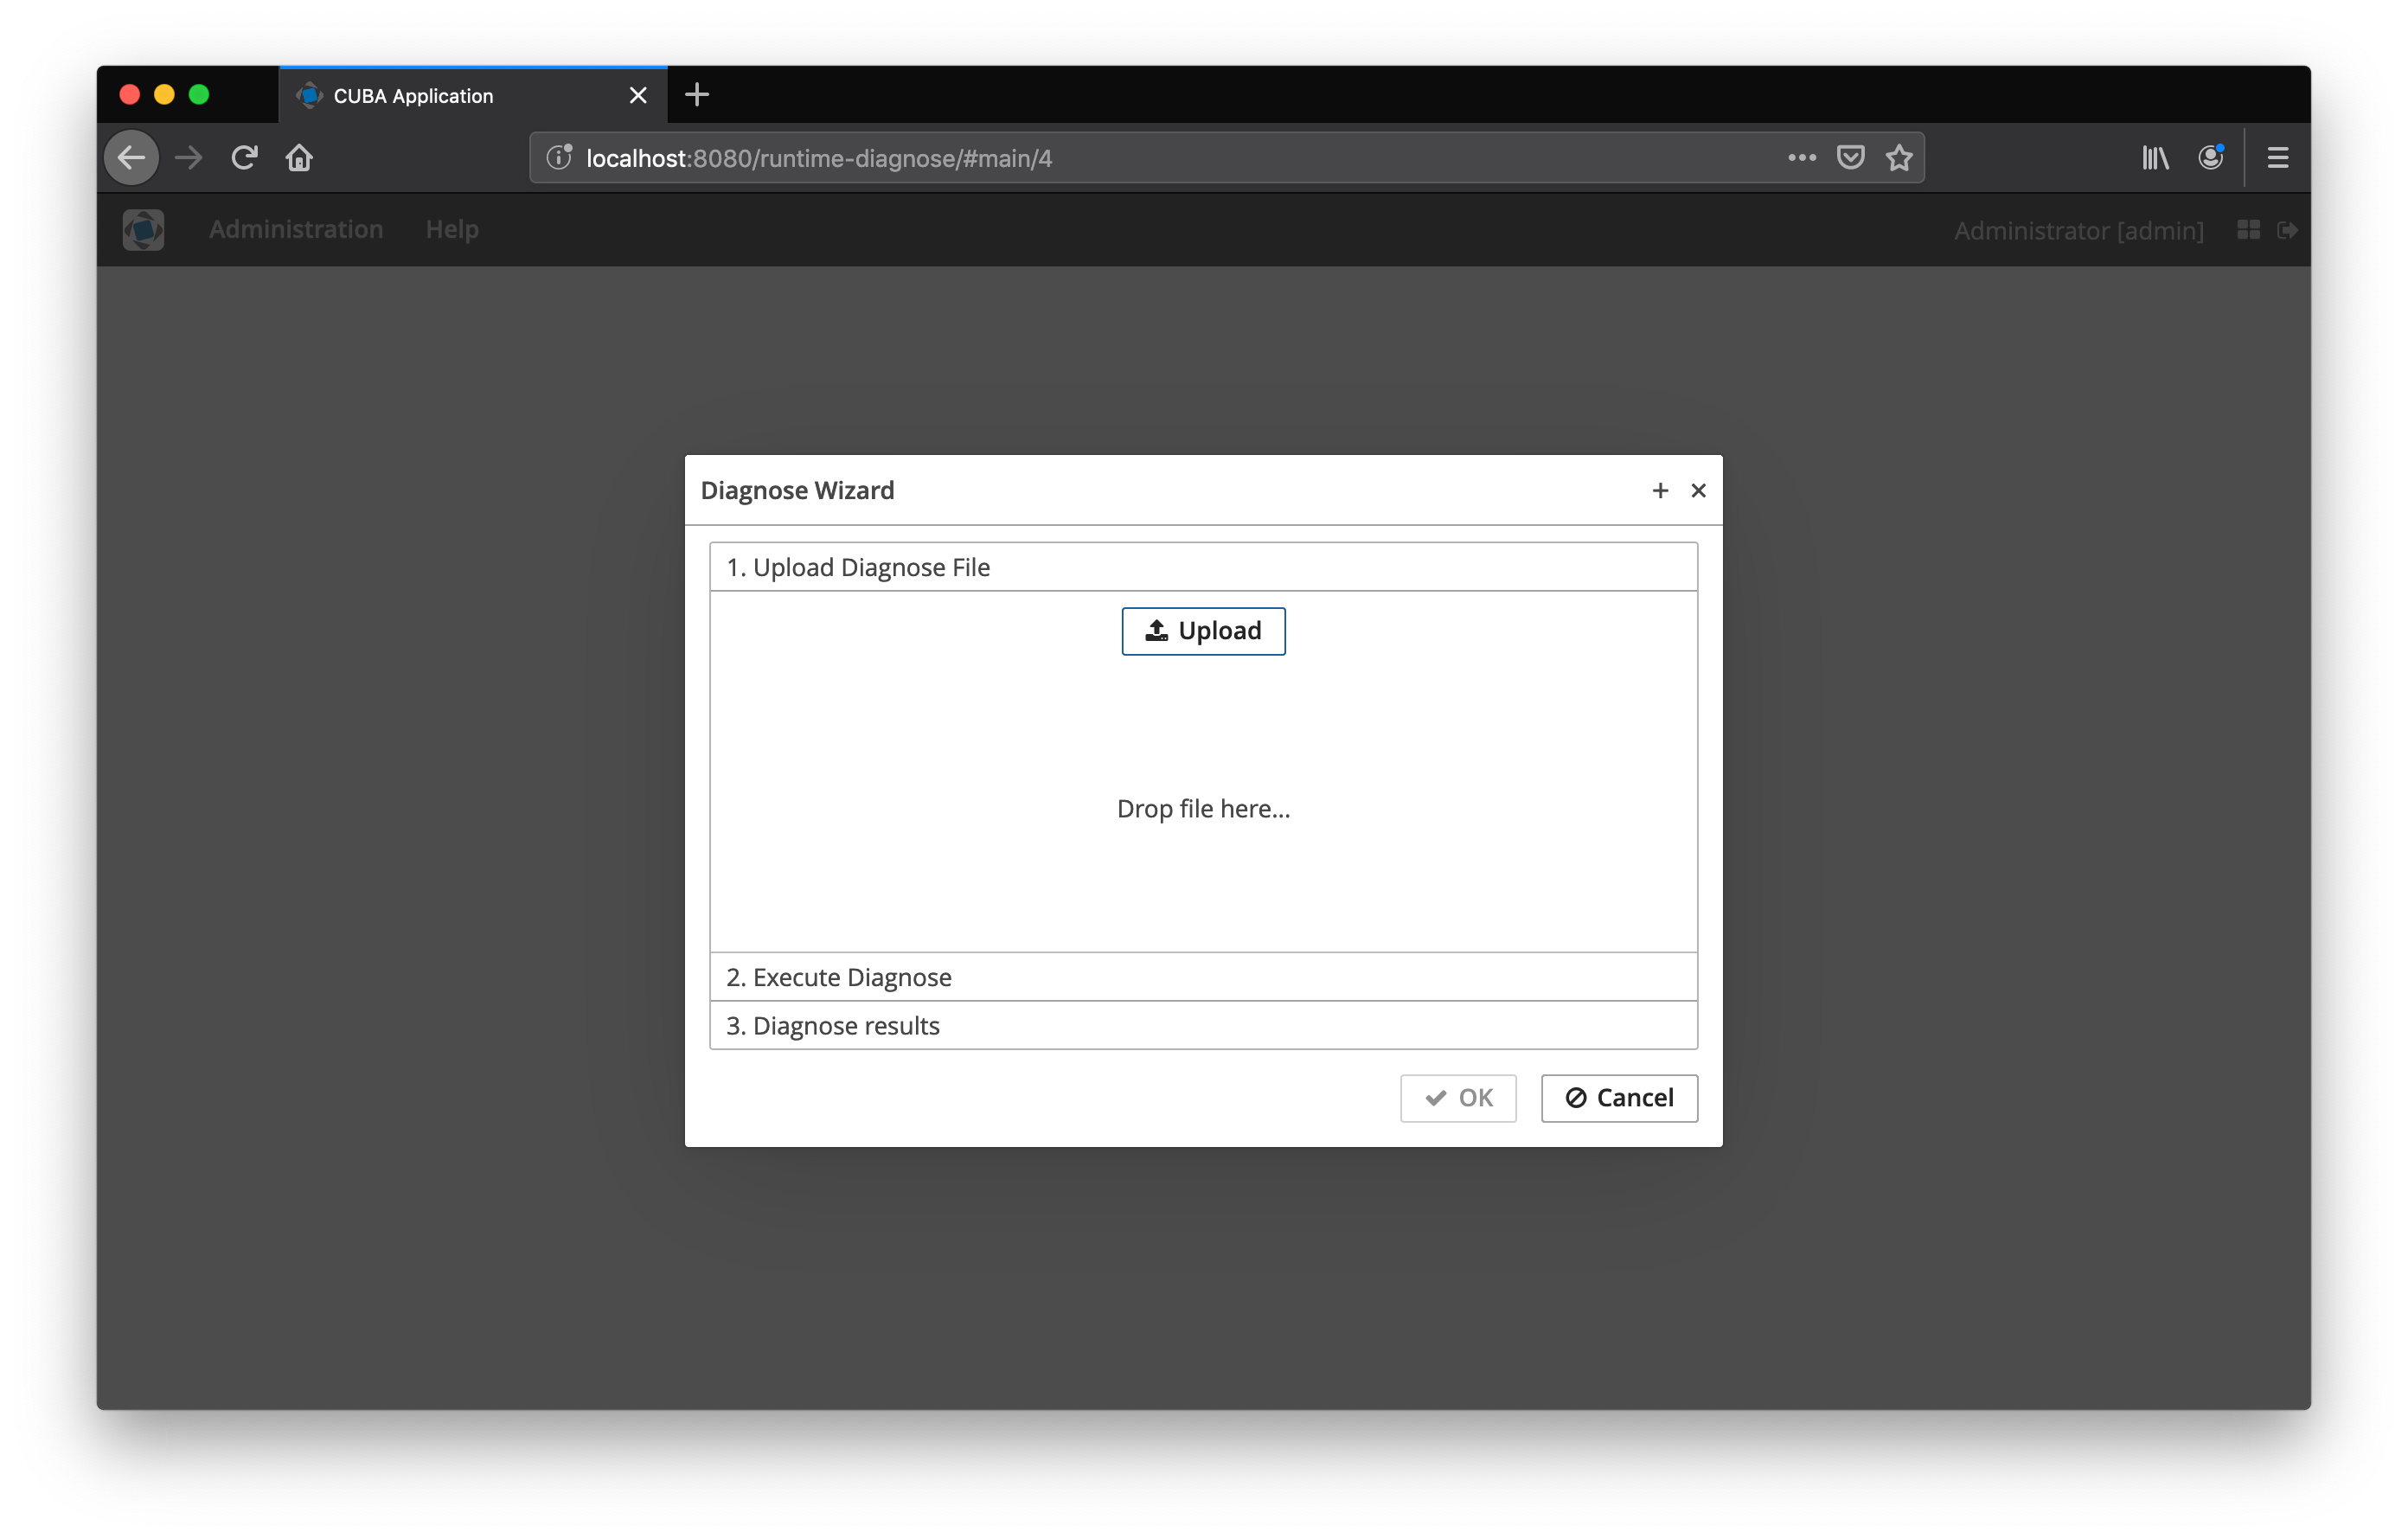Cancel the Diagnose Wizard
The width and height of the screenshot is (2408, 1538).
click(1619, 1098)
